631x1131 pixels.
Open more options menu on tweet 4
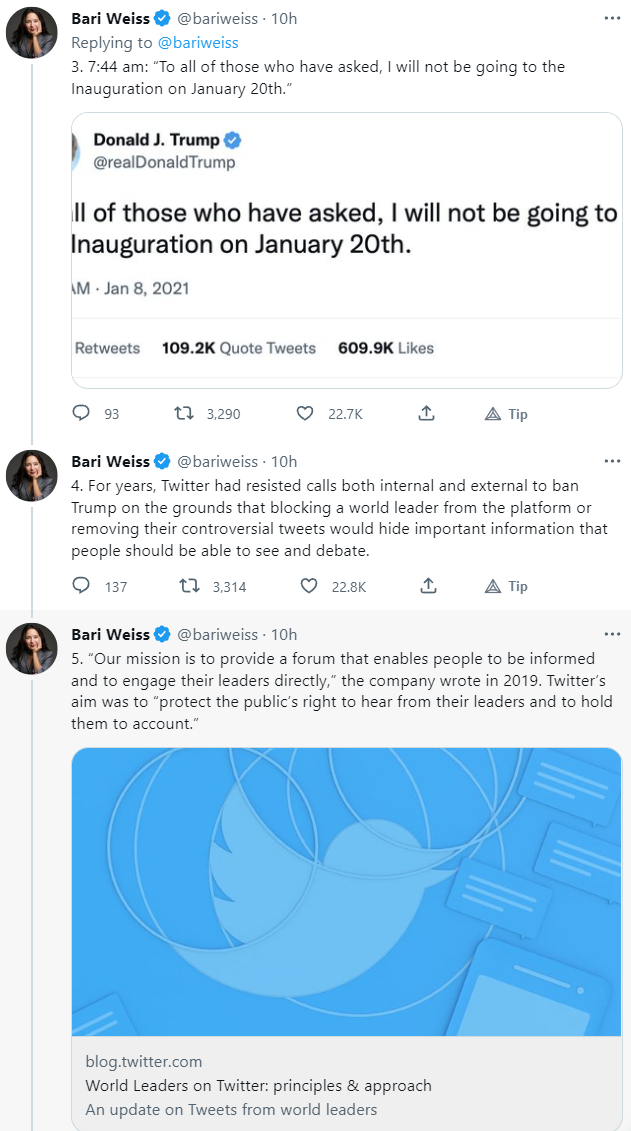pyautogui.click(x=612, y=461)
